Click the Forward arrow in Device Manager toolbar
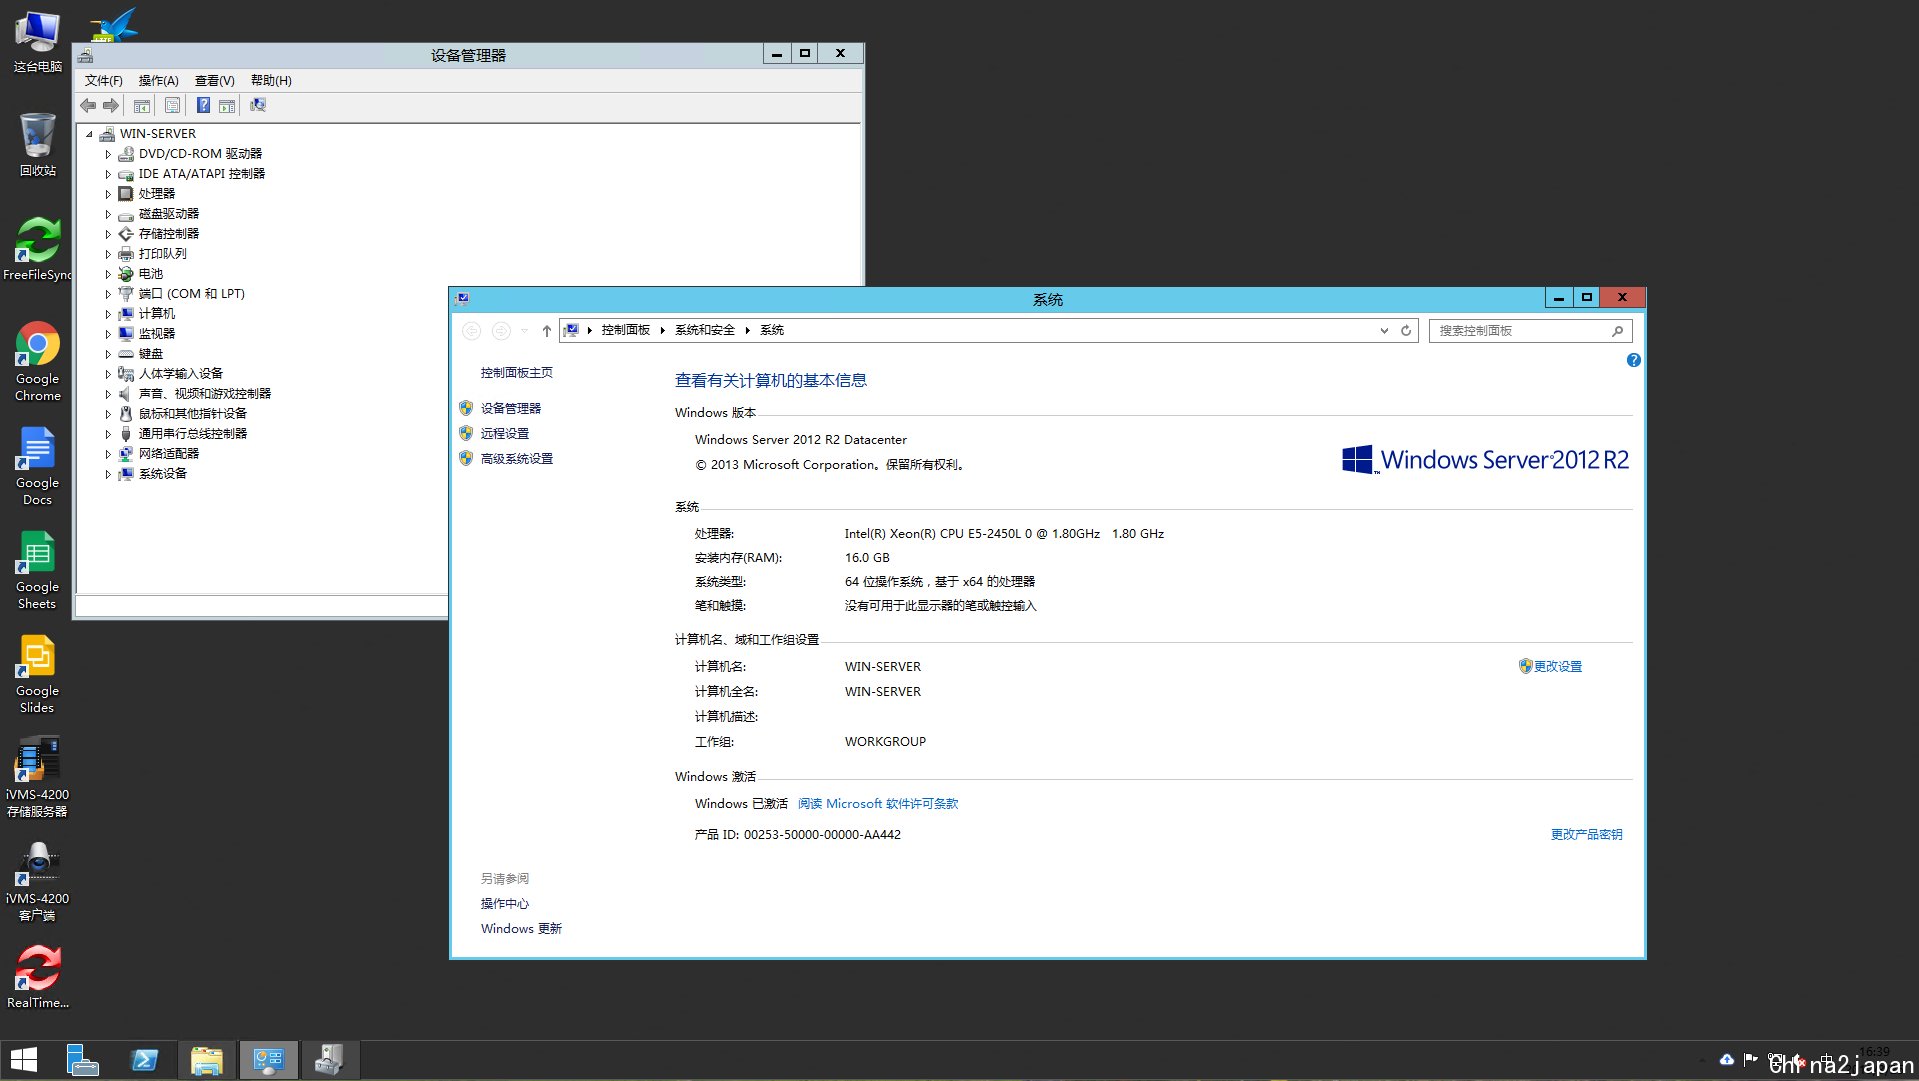This screenshot has height=1081, width=1919. [111, 106]
